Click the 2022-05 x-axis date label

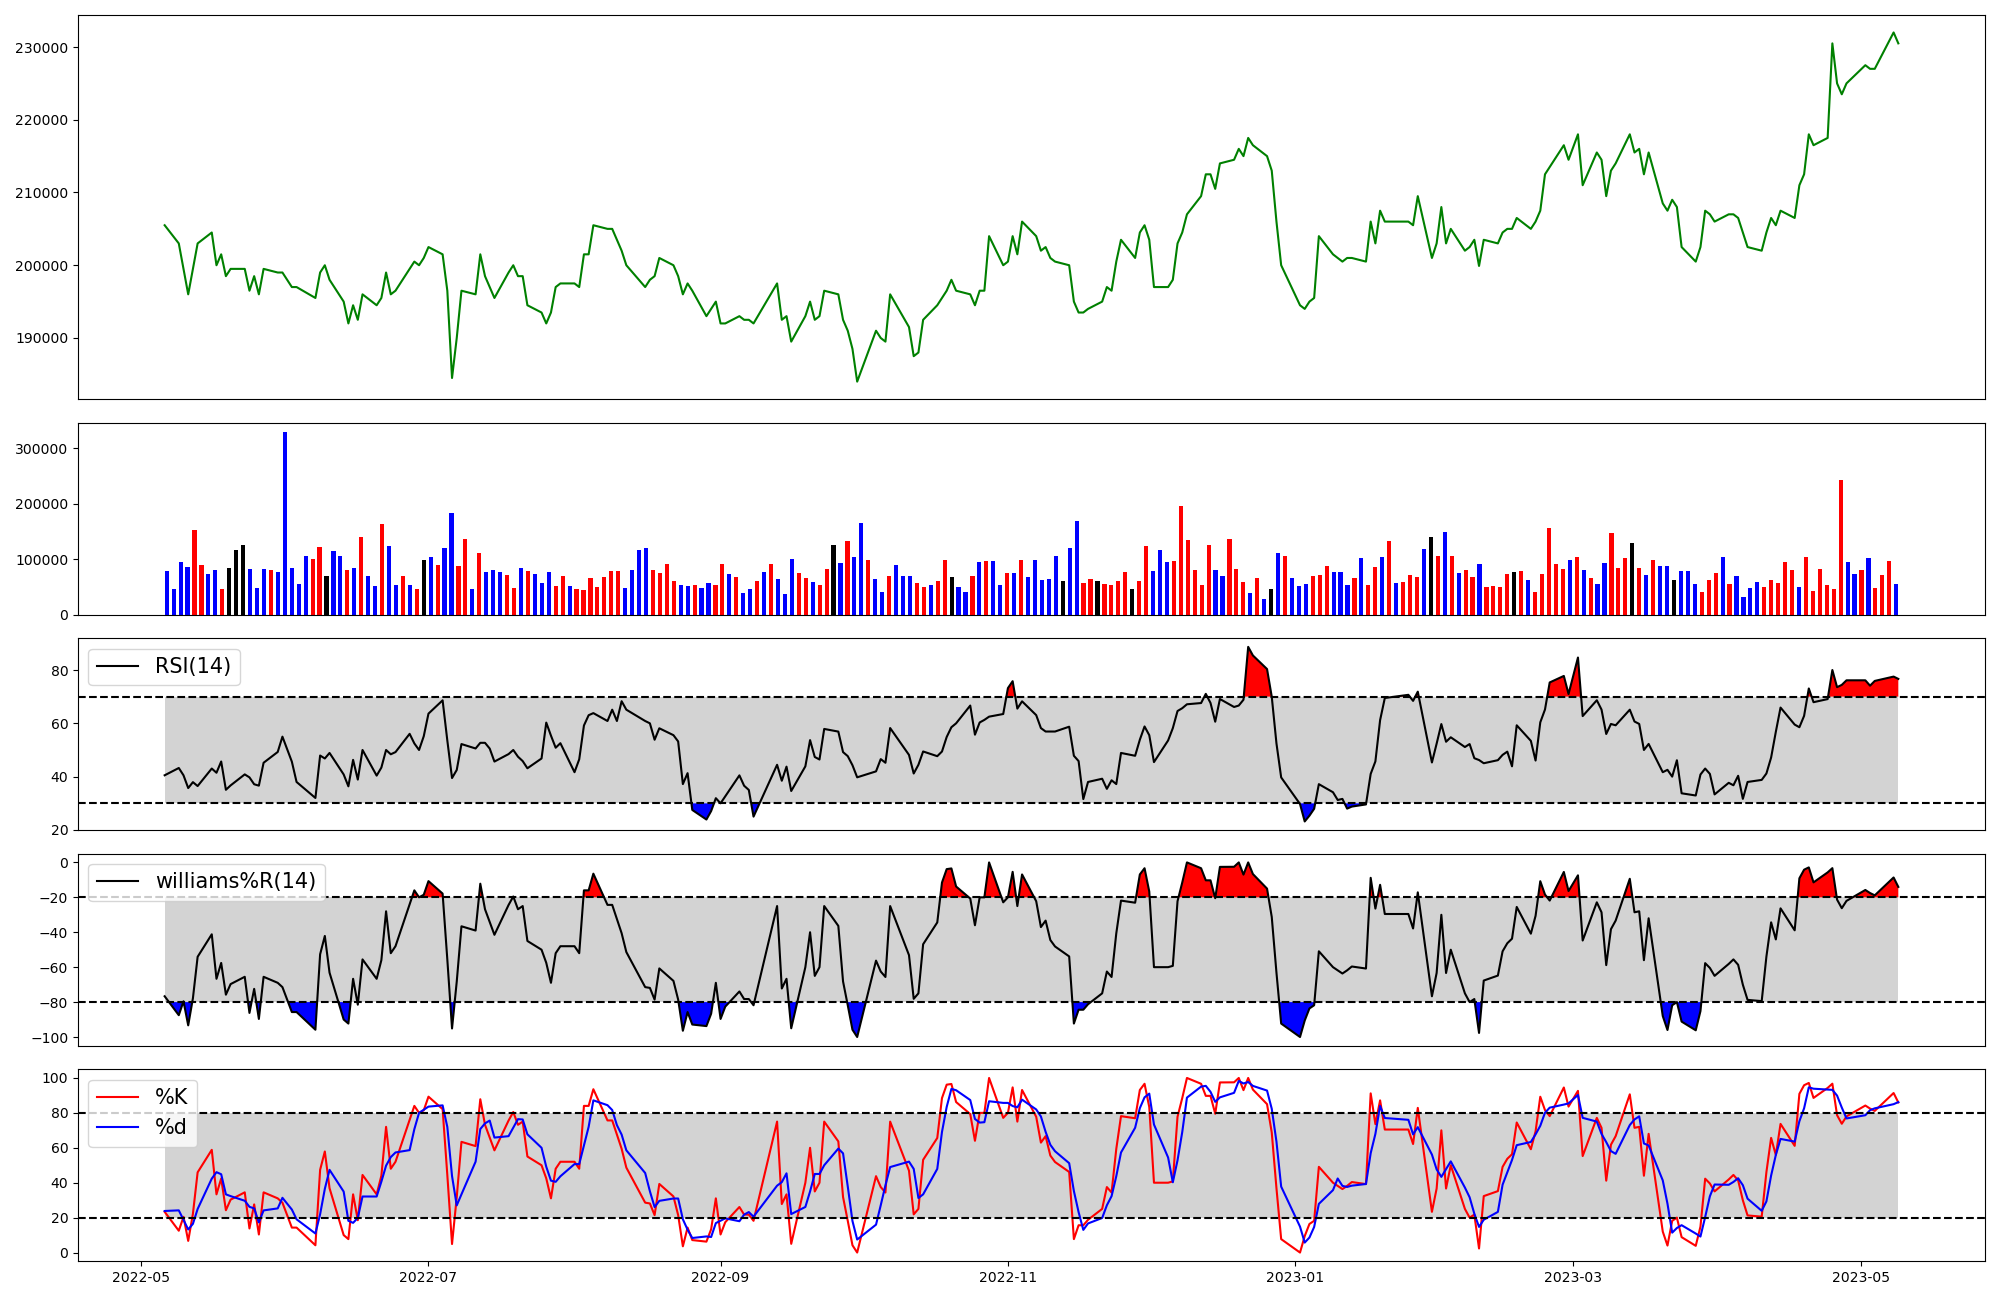(x=141, y=1277)
